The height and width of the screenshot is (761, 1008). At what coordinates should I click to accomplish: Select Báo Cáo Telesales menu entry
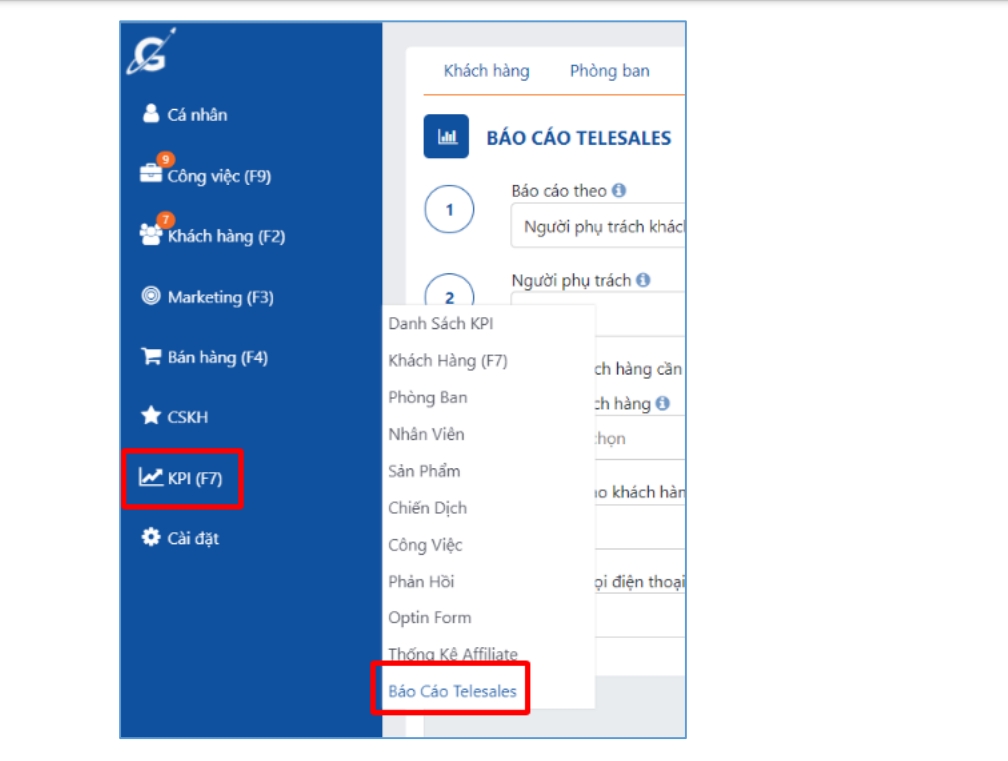tap(452, 691)
